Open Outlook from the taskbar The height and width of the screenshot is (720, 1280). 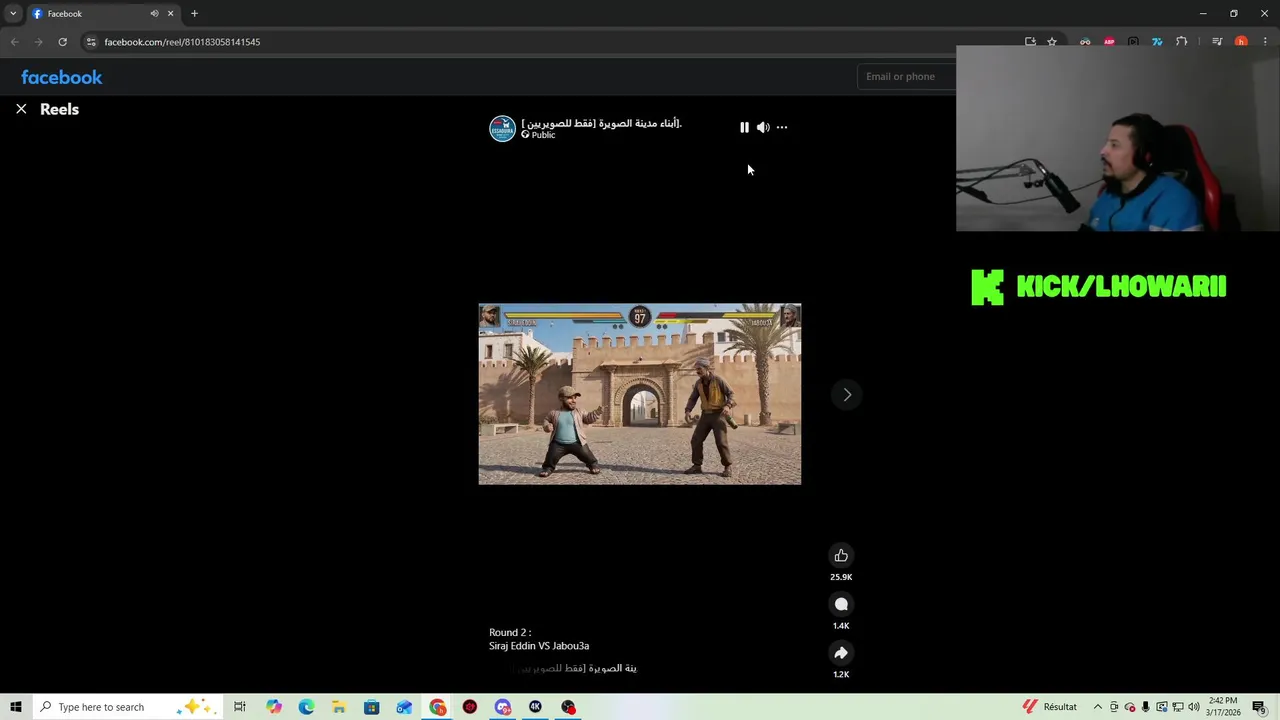(x=404, y=707)
